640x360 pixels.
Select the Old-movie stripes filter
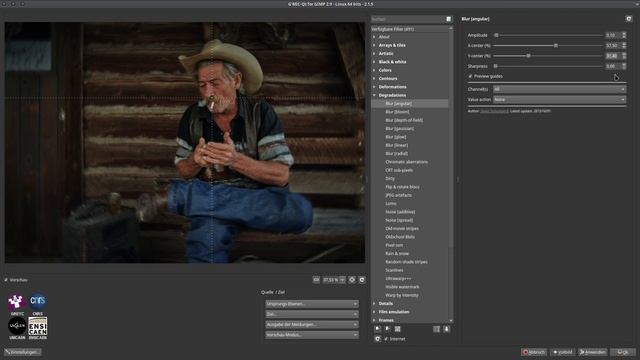[402, 229]
